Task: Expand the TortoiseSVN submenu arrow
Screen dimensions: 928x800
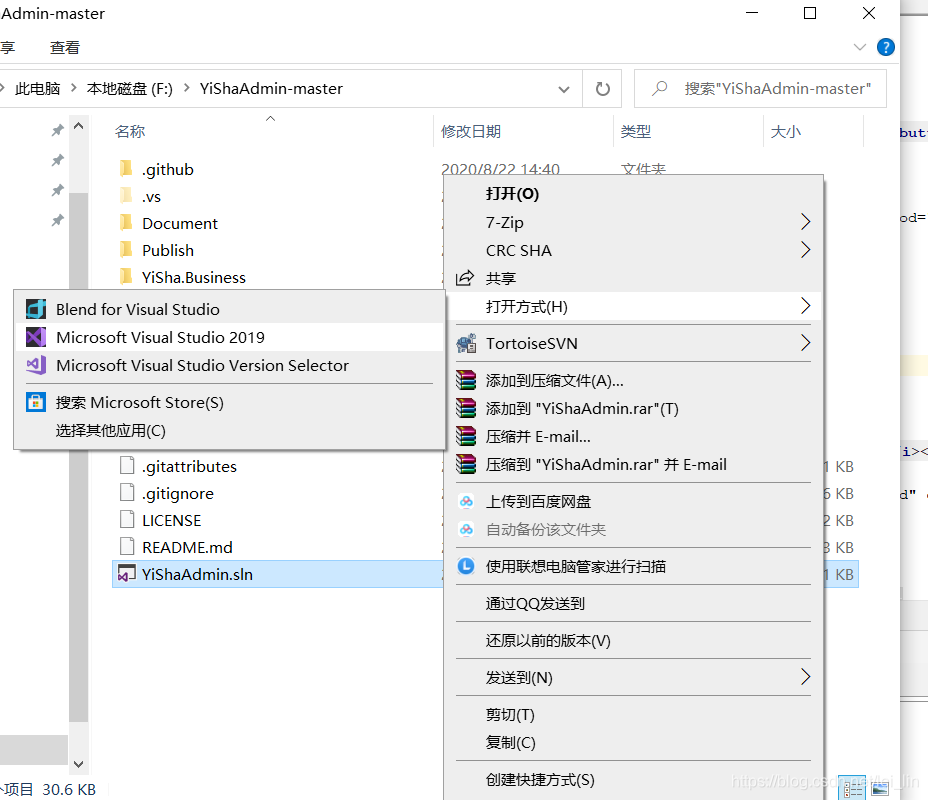Action: click(805, 343)
